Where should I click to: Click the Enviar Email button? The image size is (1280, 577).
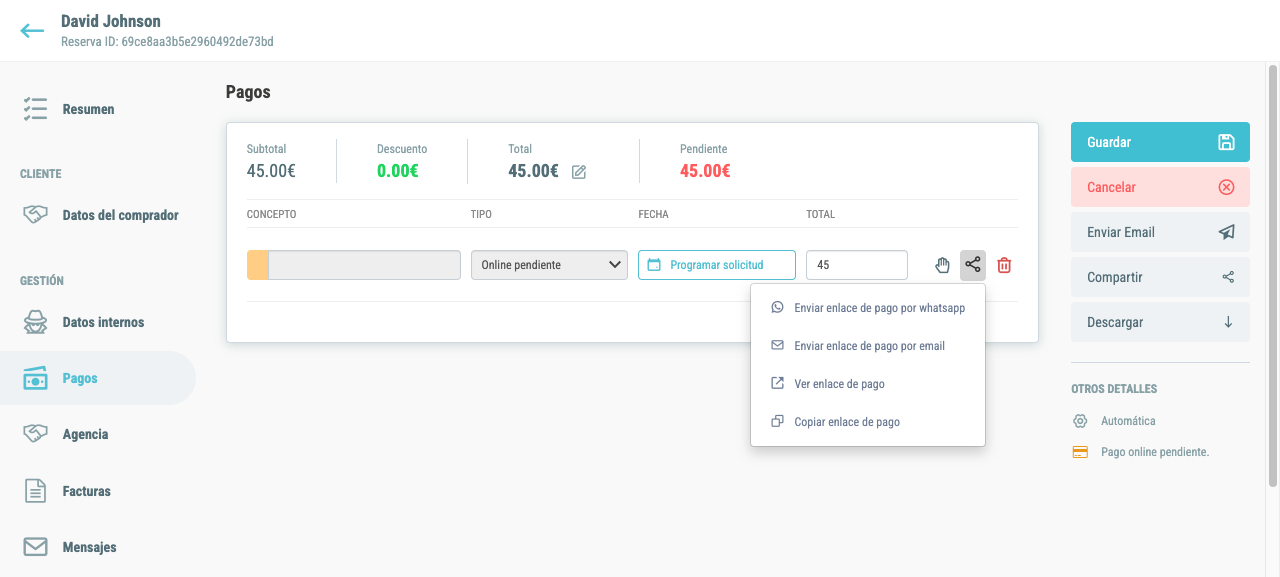pos(1160,232)
